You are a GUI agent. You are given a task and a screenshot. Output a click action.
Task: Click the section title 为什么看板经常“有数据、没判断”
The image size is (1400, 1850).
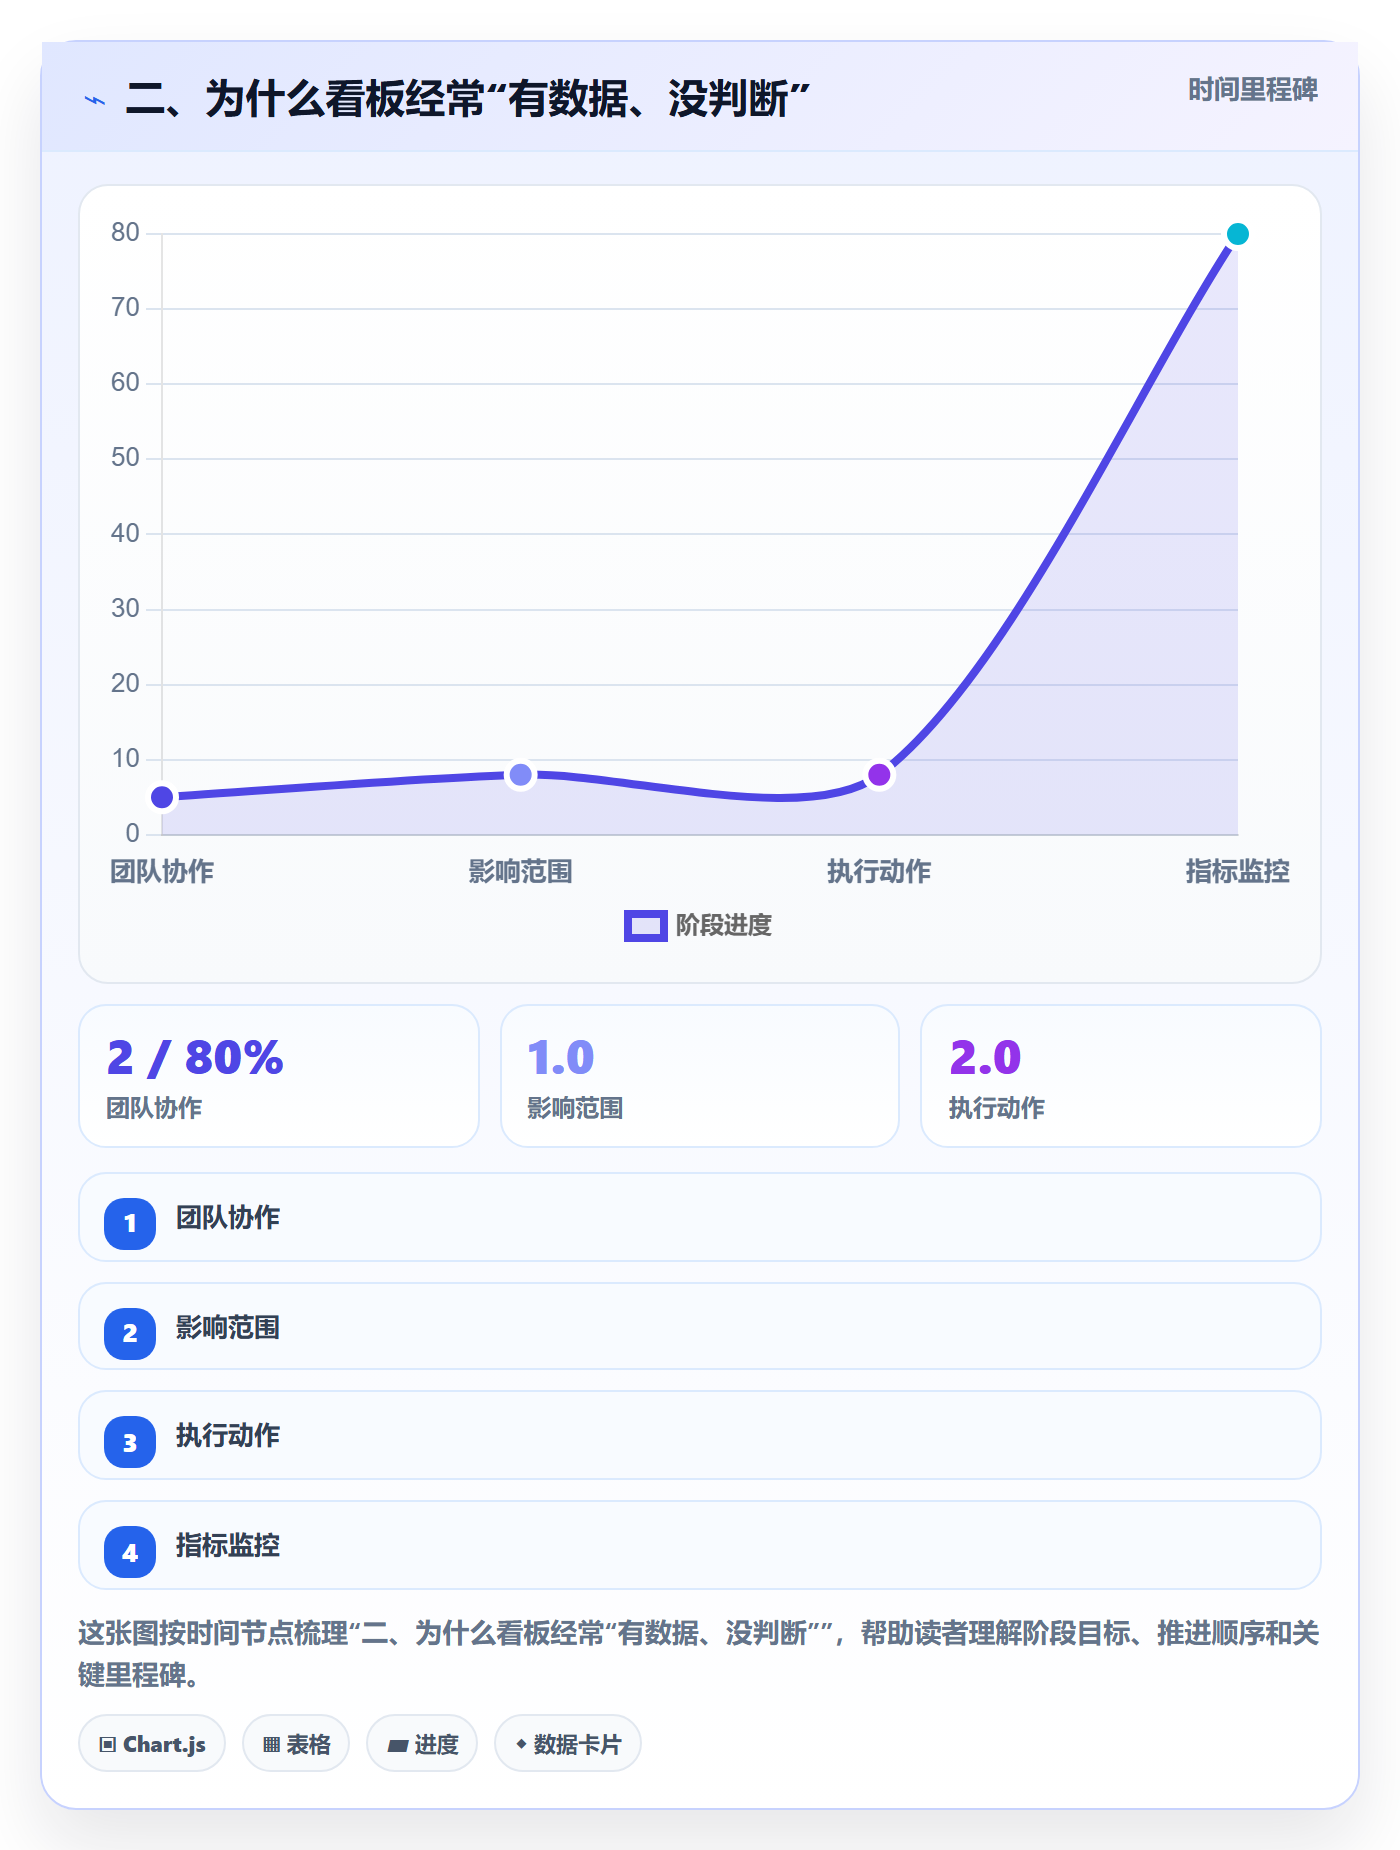coord(467,100)
